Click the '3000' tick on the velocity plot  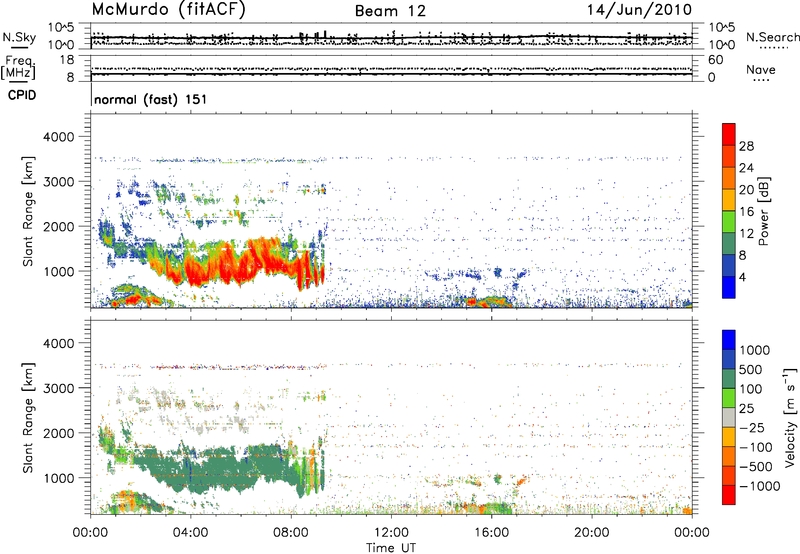[58, 388]
